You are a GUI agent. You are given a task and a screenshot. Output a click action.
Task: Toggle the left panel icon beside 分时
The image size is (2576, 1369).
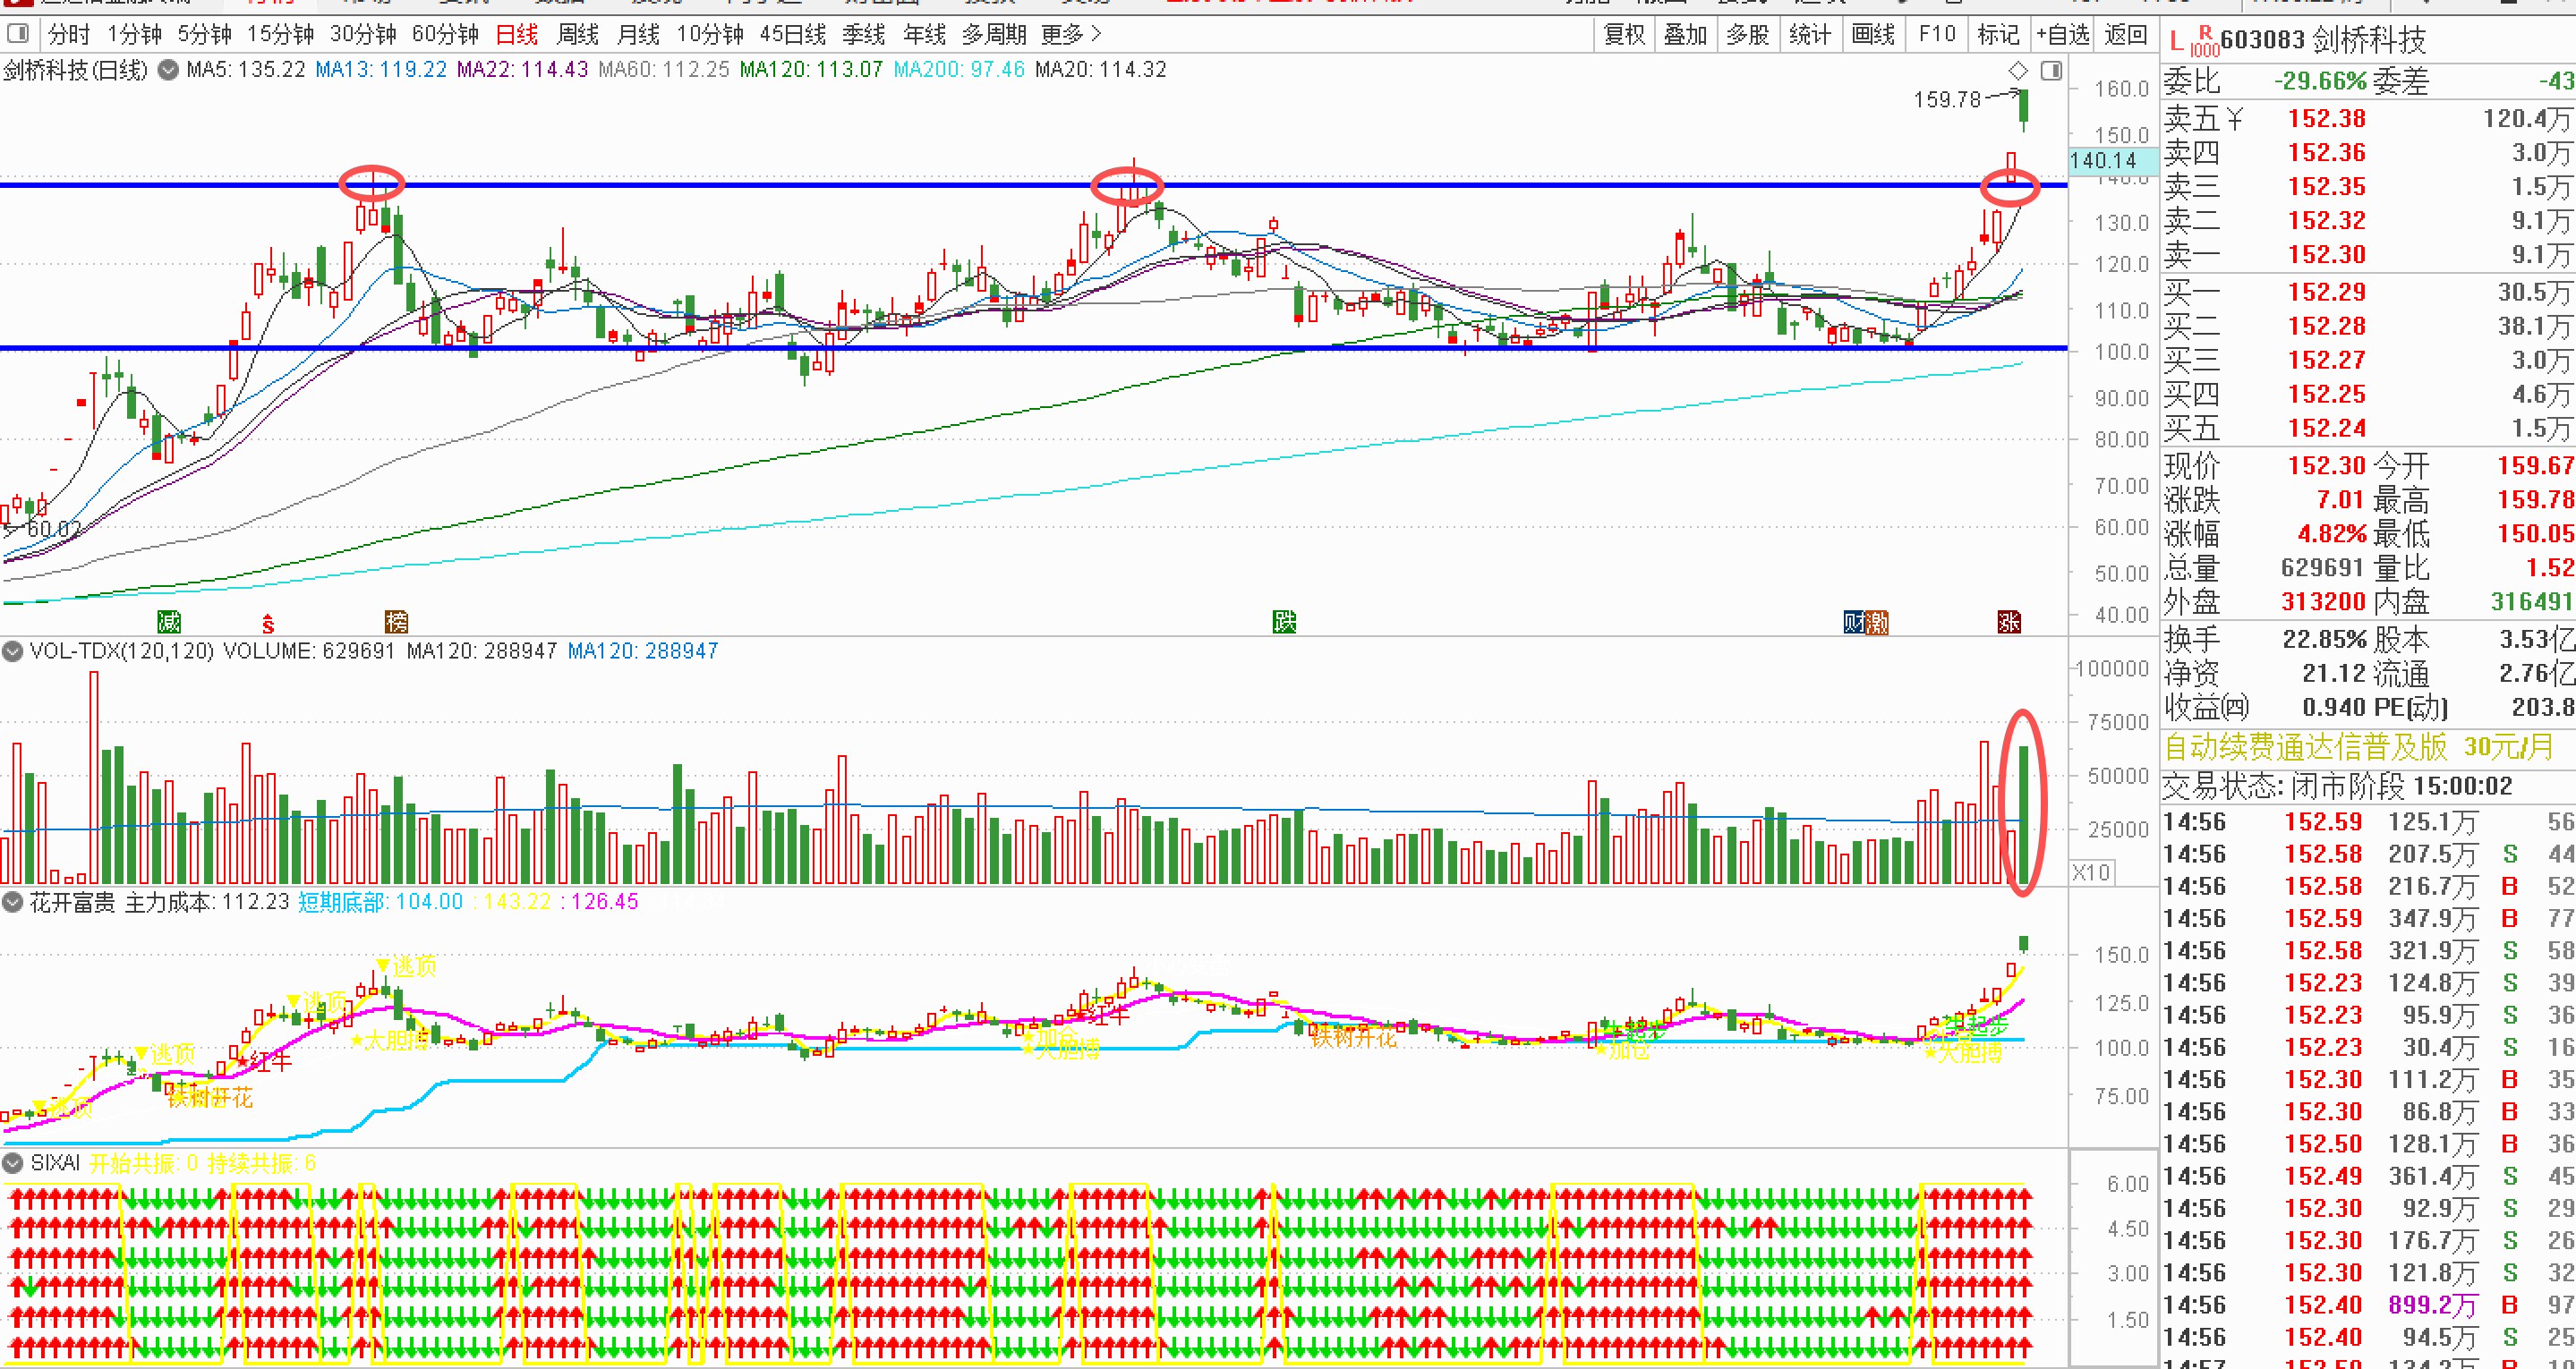(x=17, y=34)
